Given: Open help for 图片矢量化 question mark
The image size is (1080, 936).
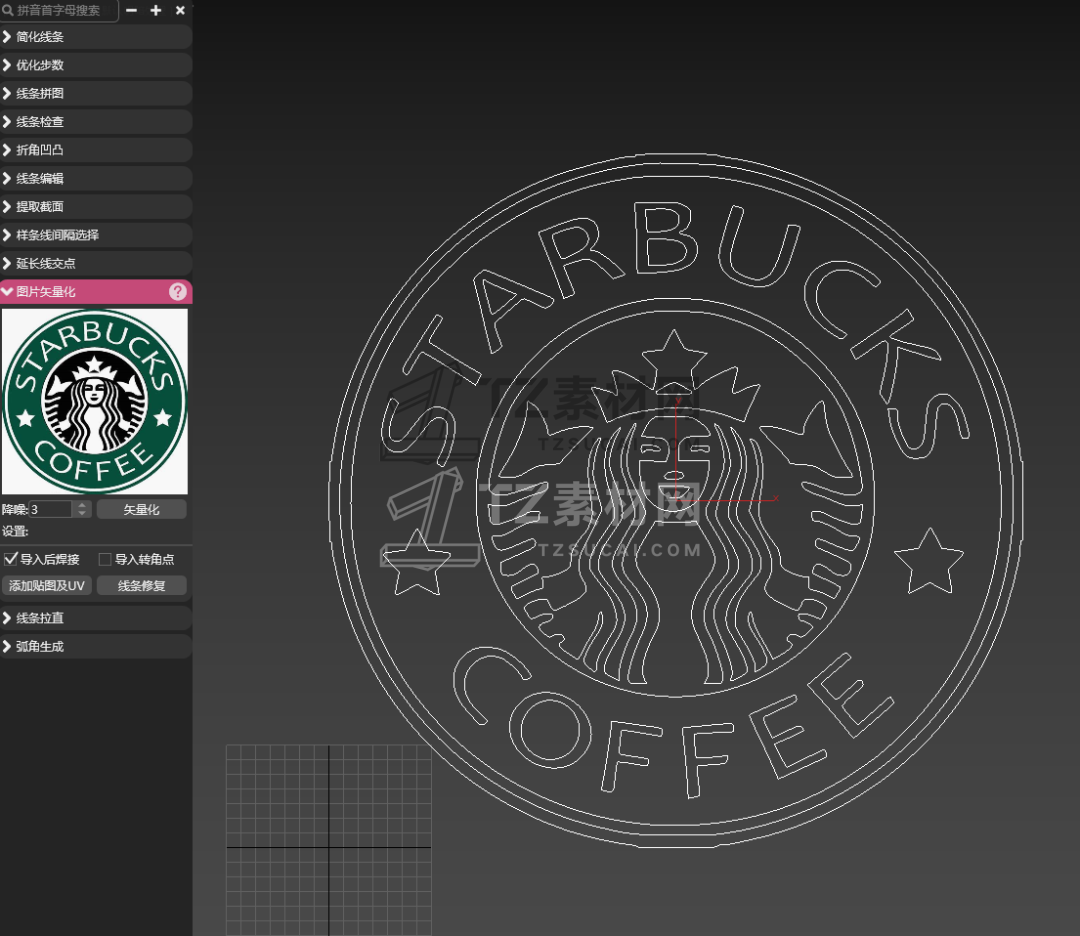Looking at the screenshot, I should pyautogui.click(x=178, y=292).
